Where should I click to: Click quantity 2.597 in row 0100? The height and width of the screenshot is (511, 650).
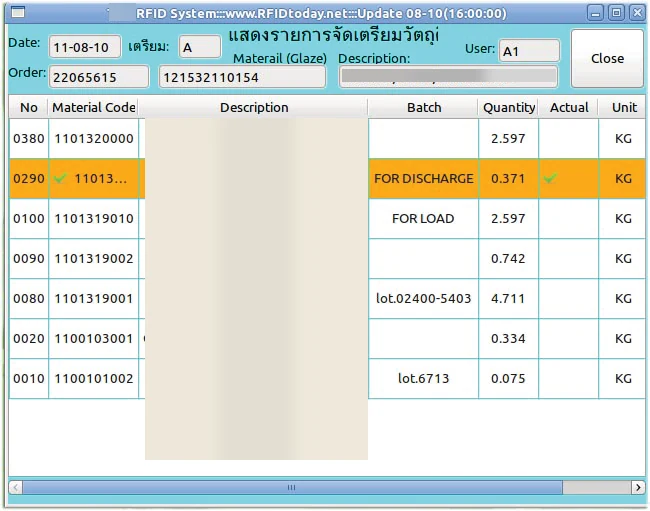point(508,218)
